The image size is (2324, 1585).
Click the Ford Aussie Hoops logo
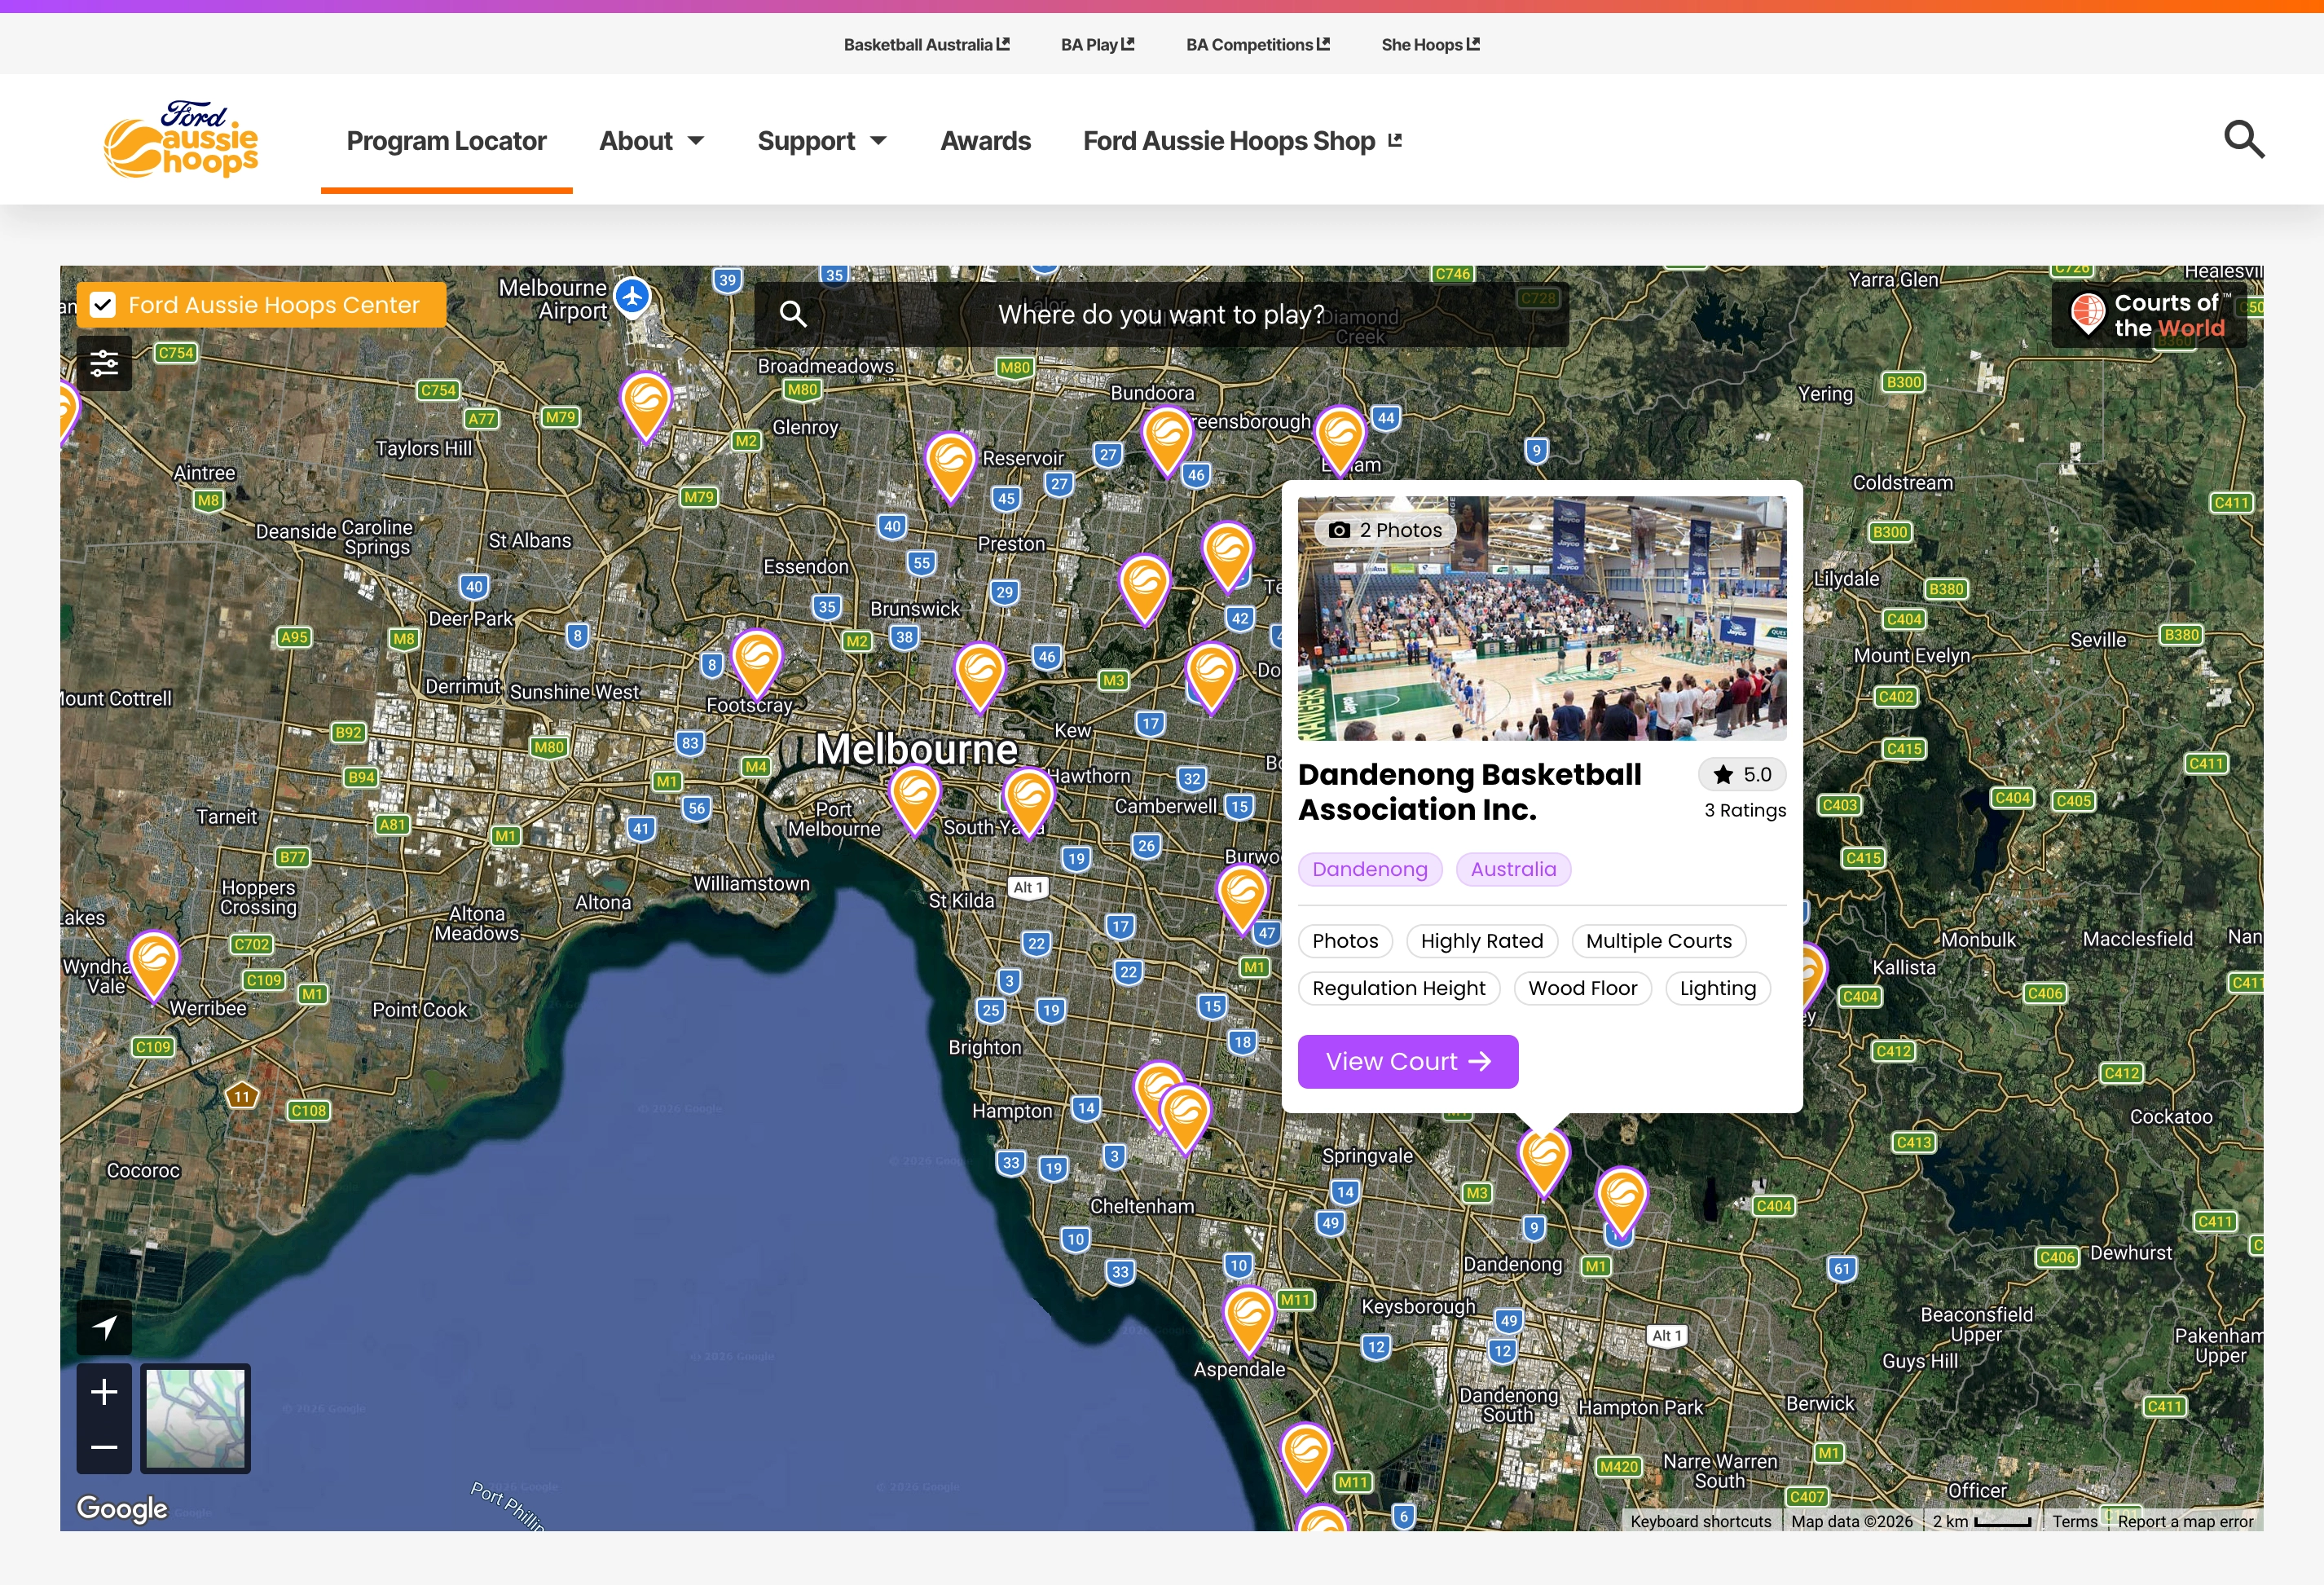coord(181,139)
